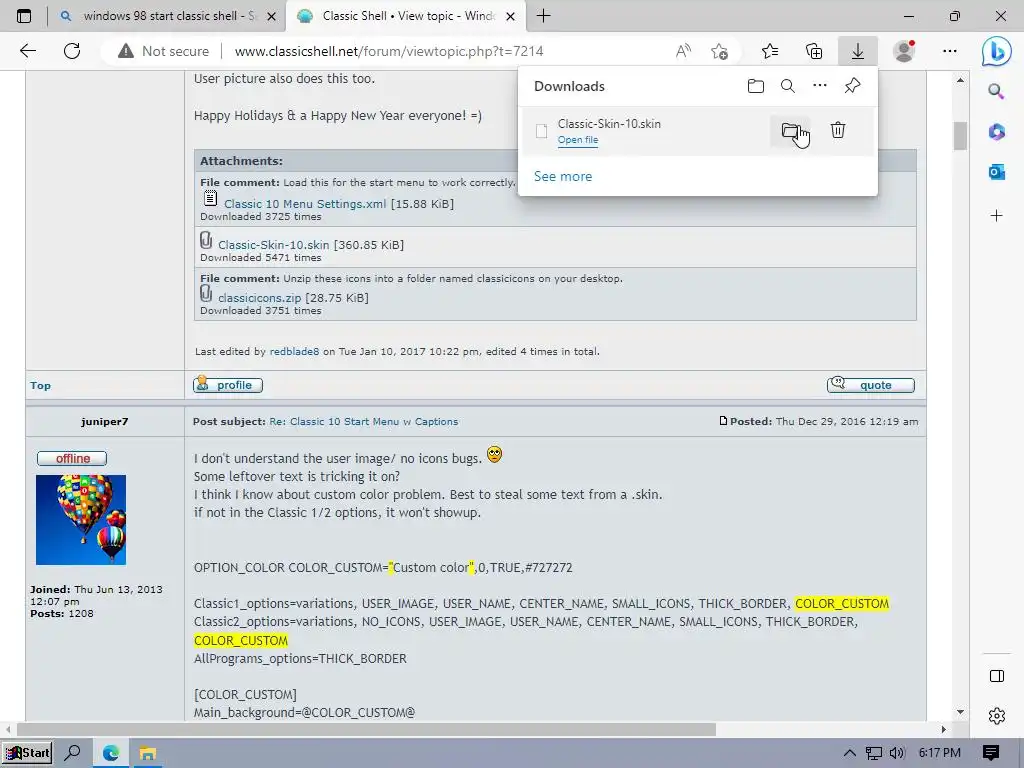
Task: Click the vertical scrollbar down arrow
Action: [960, 712]
